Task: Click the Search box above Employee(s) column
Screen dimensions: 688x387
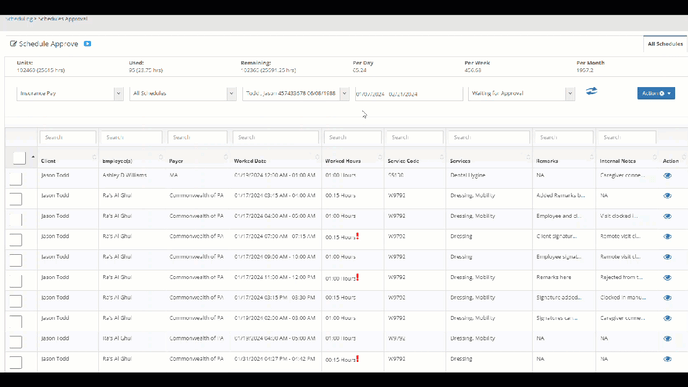Action: tap(131, 137)
